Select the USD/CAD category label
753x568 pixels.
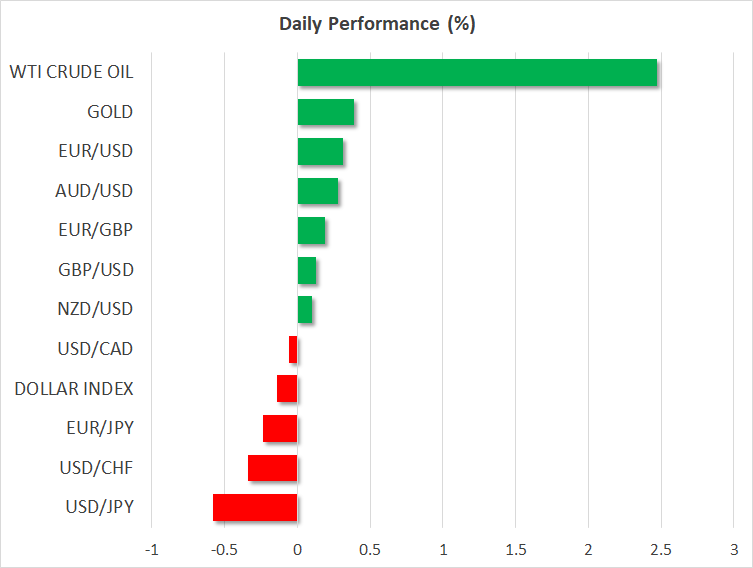coord(96,349)
